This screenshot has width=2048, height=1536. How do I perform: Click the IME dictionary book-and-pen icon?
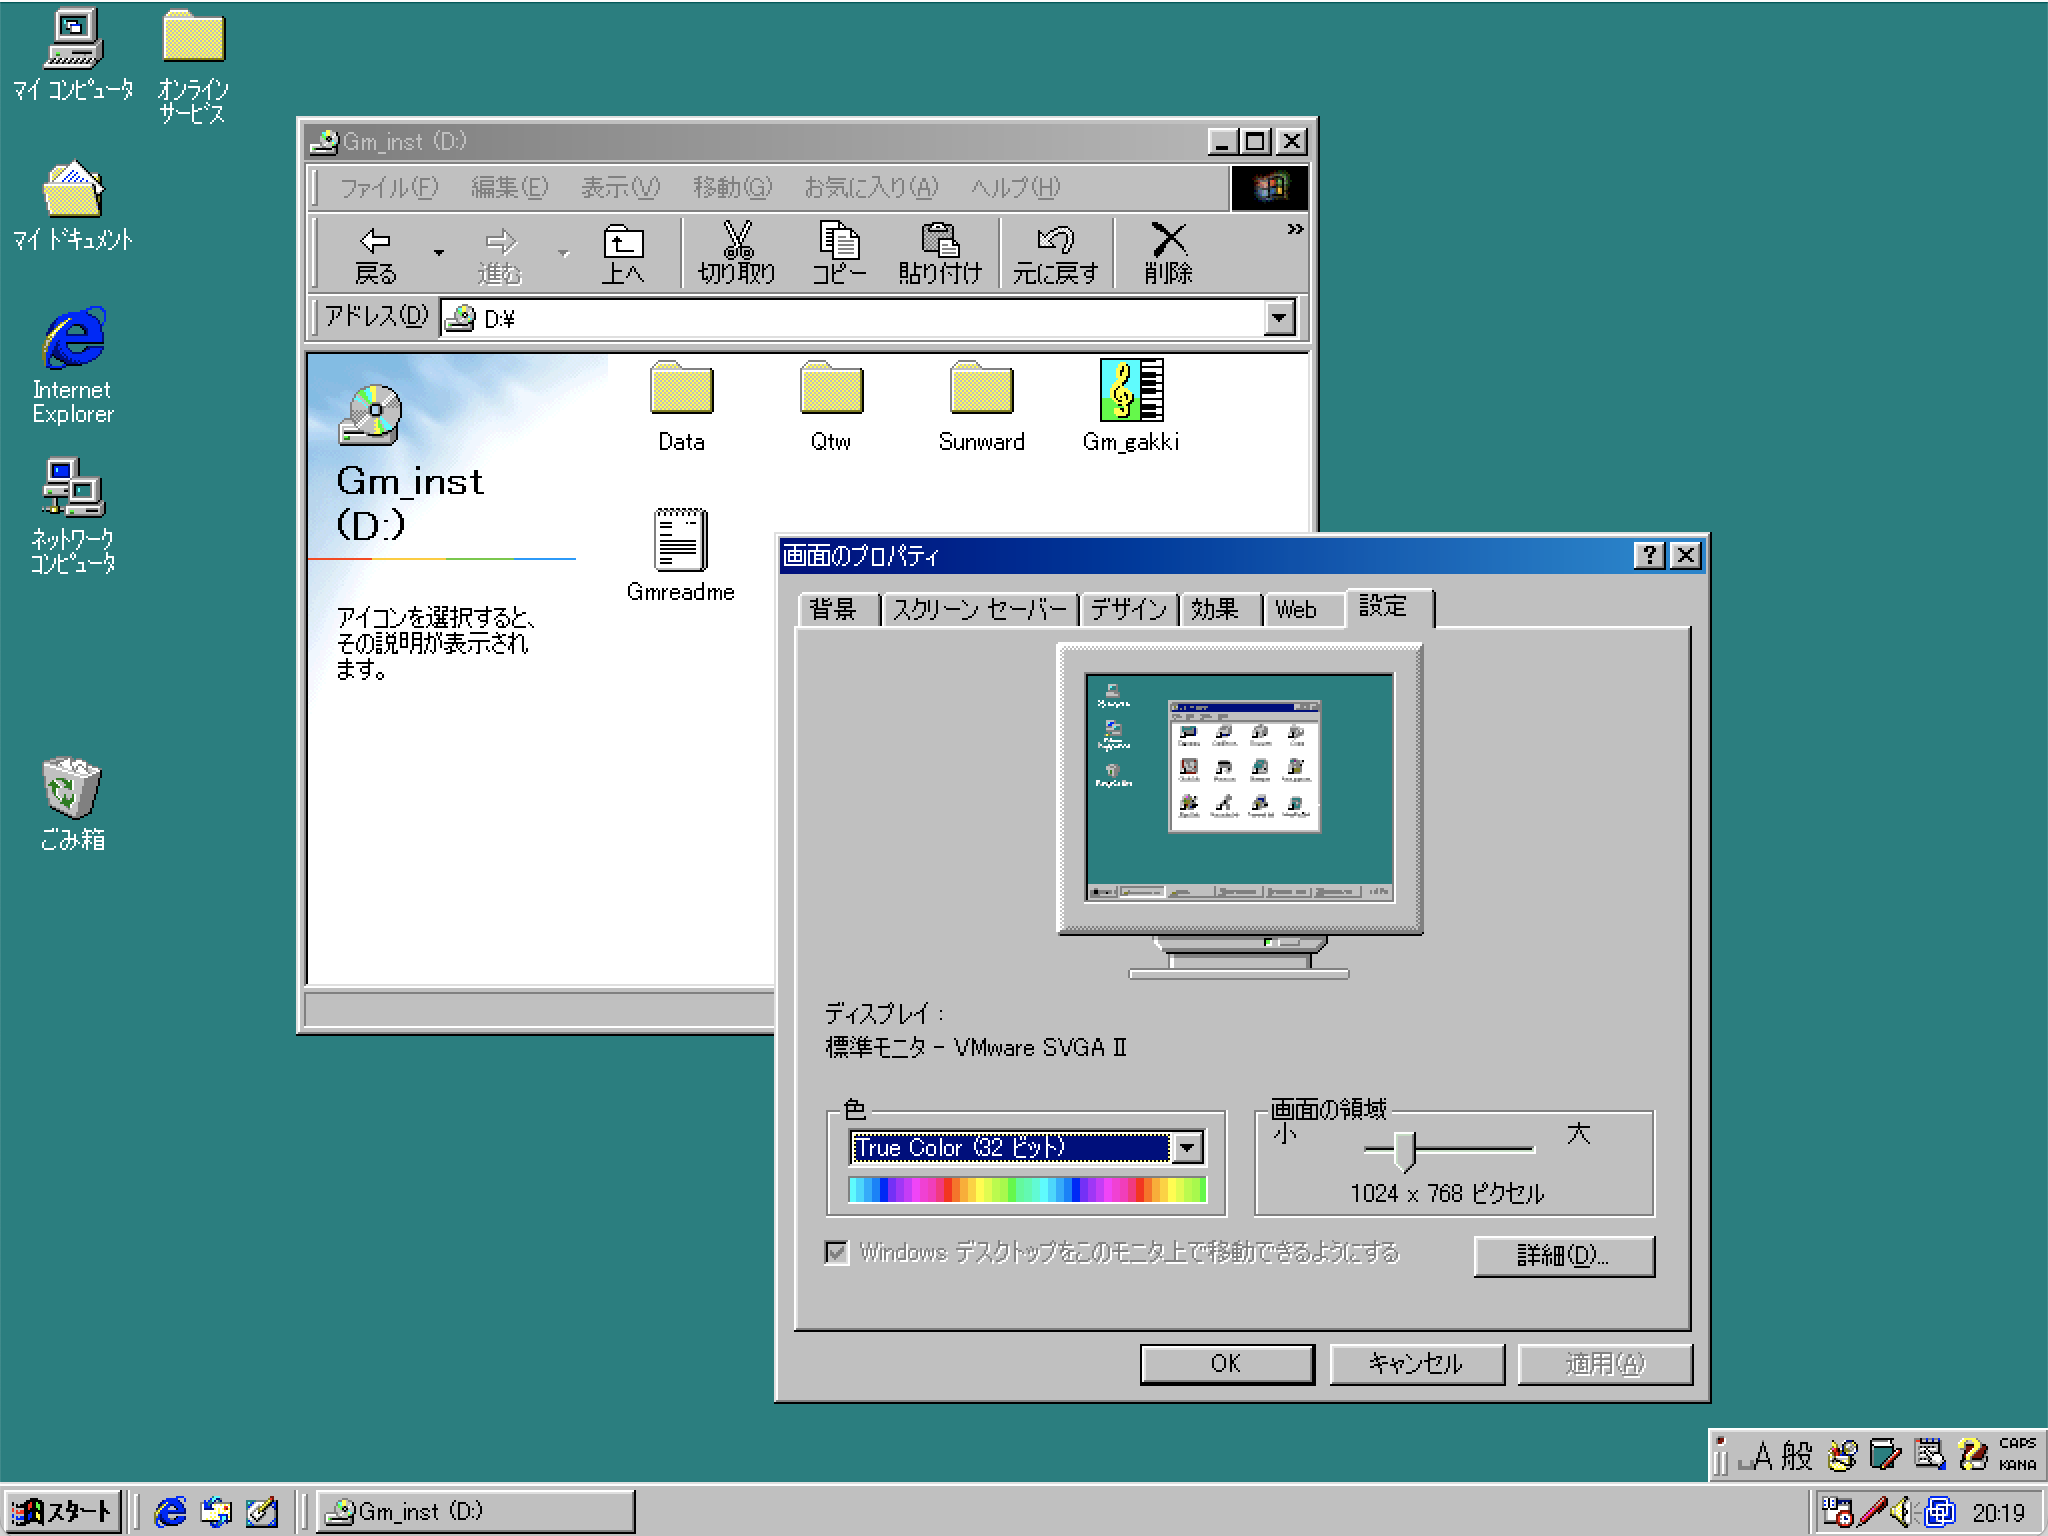1885,1456
